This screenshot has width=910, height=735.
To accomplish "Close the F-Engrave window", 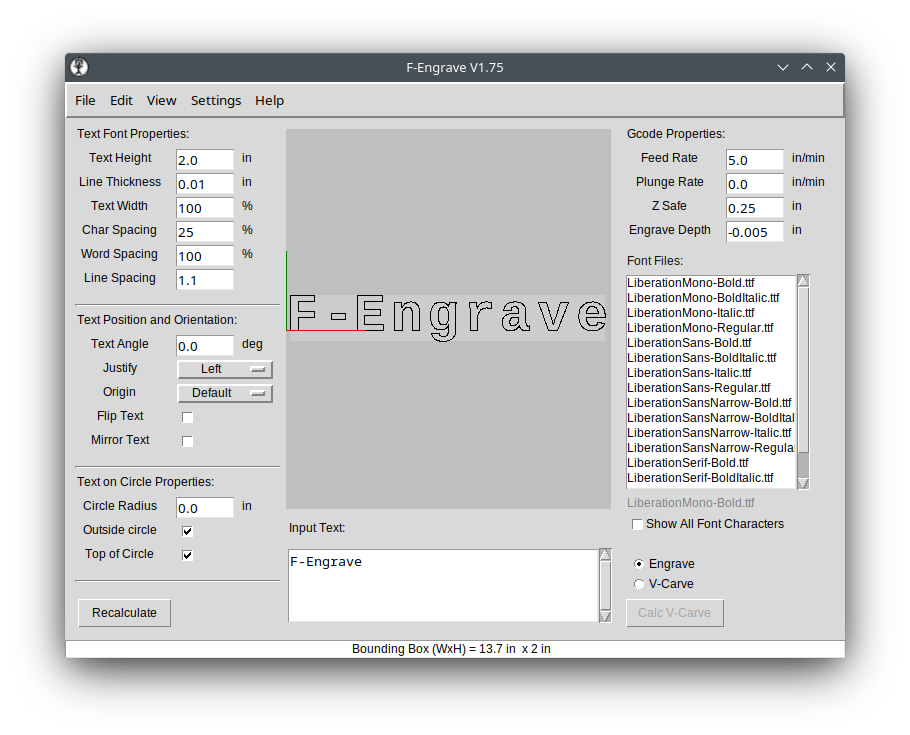I will tap(830, 67).
